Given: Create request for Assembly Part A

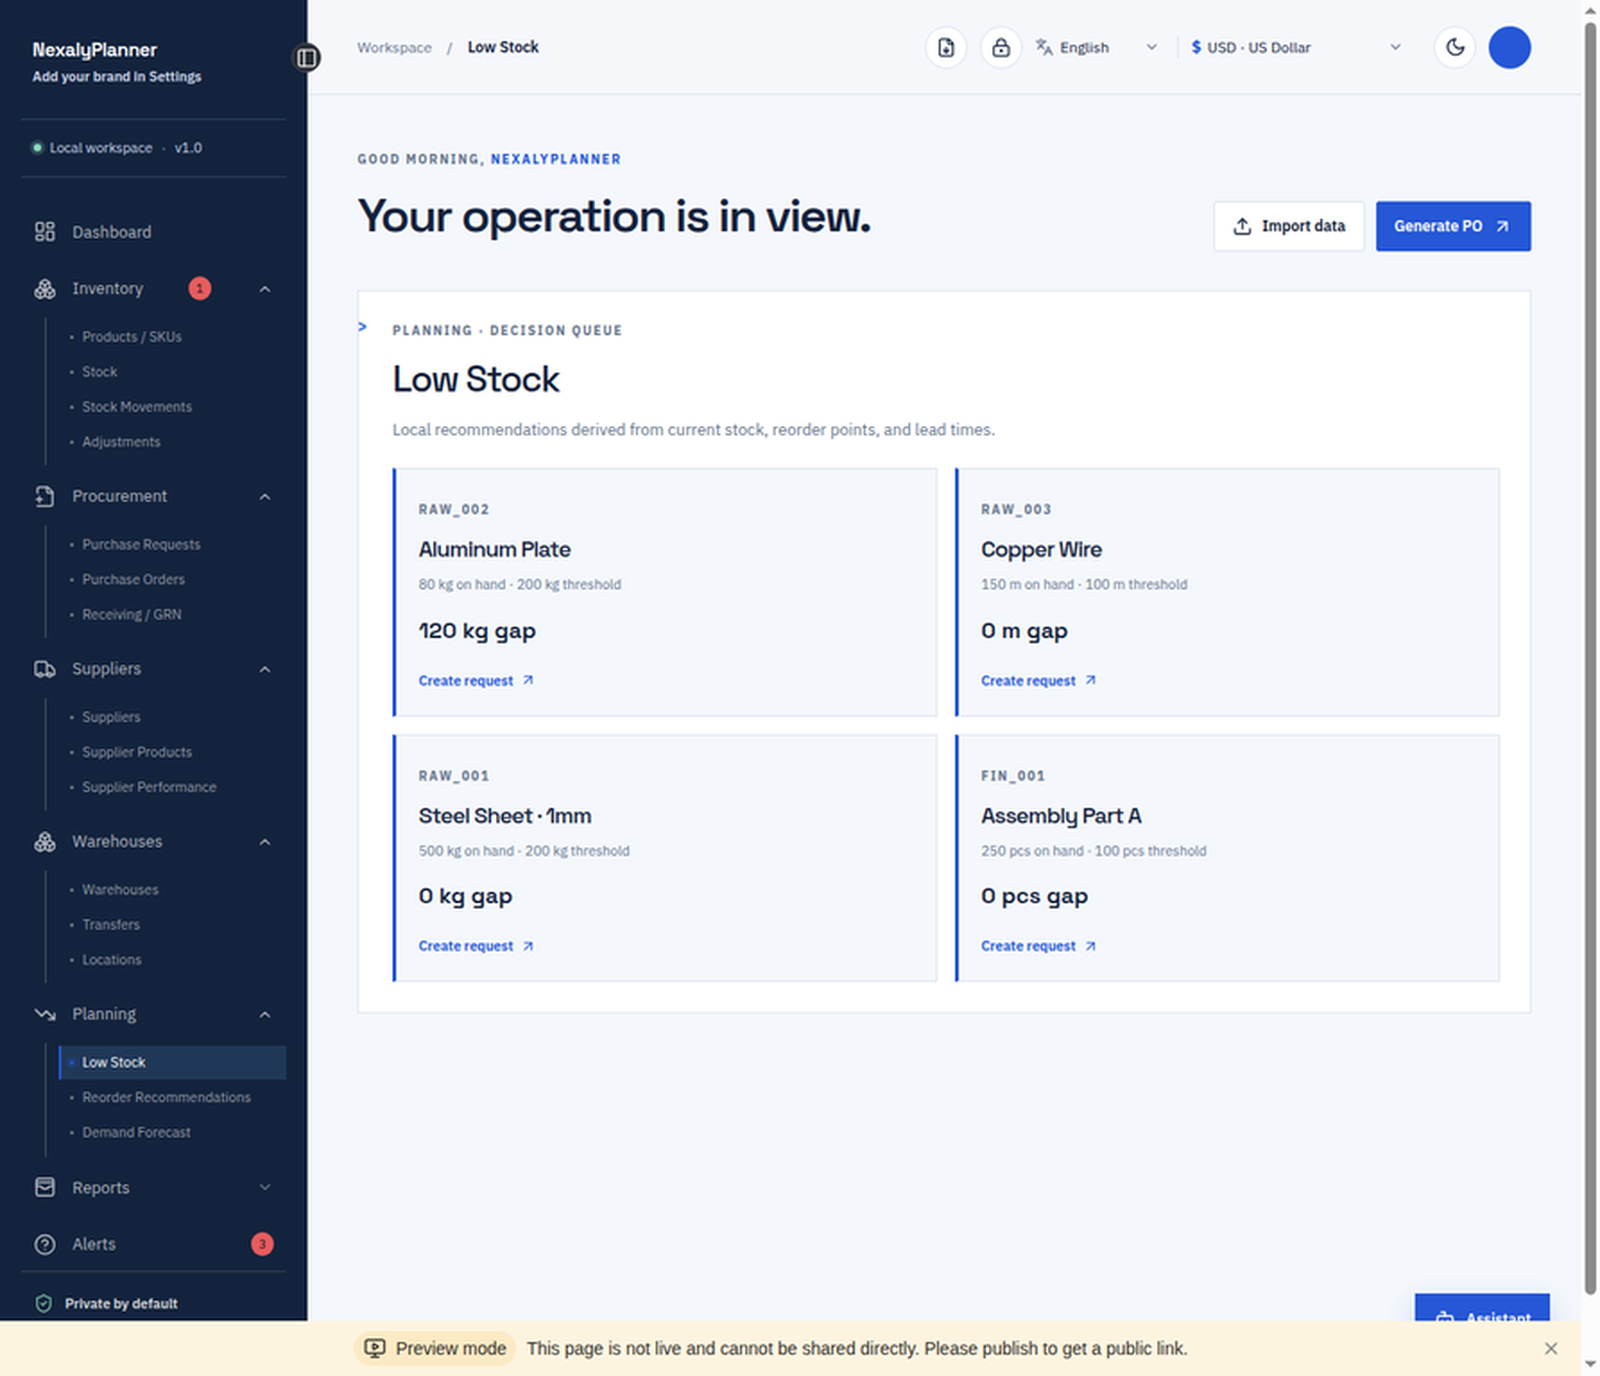Looking at the screenshot, I should click(x=1038, y=946).
